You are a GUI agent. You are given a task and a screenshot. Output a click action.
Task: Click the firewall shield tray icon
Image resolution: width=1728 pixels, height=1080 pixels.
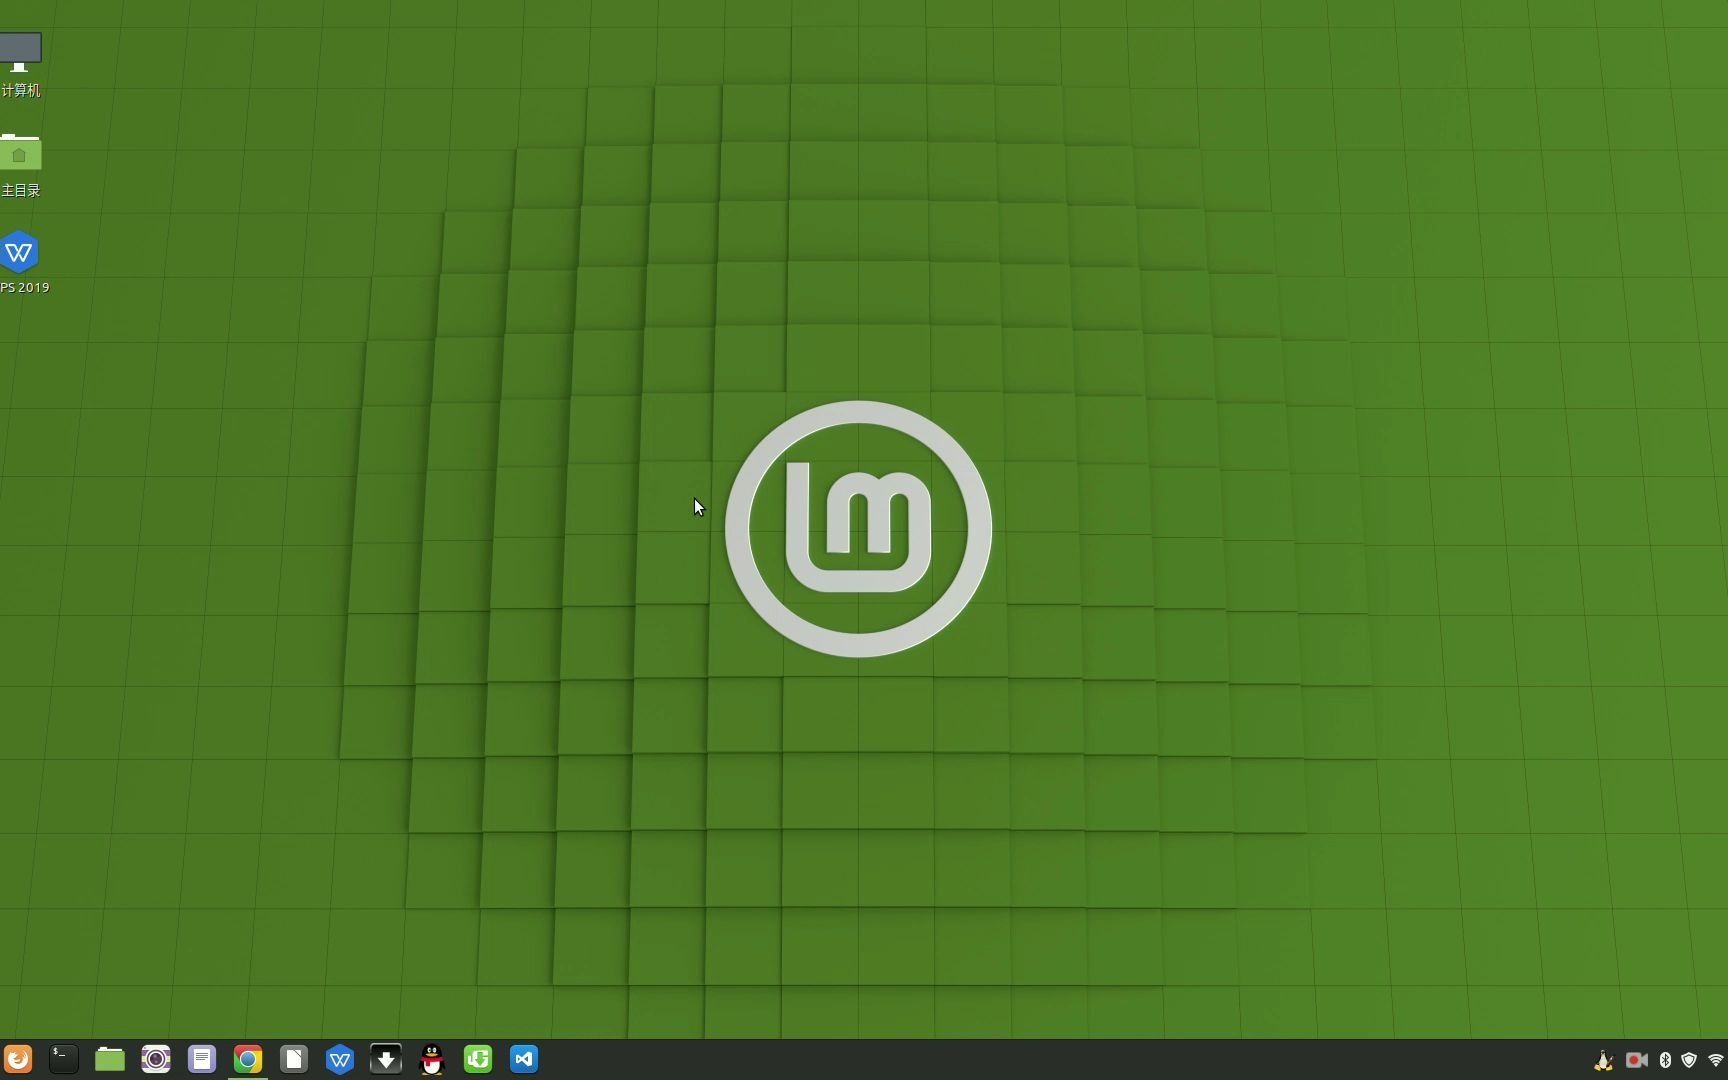(1689, 1060)
